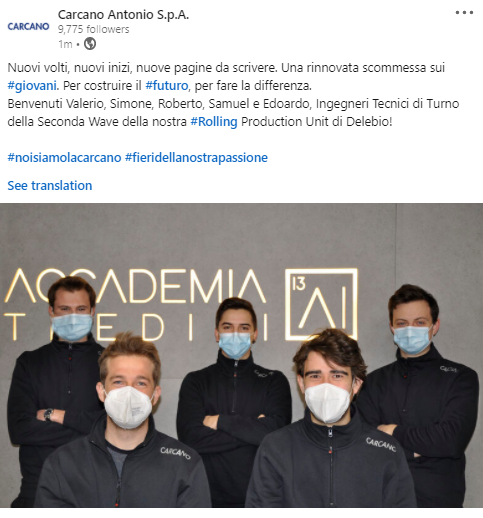The height and width of the screenshot is (518, 483).
Task: Click the 1m post timestamp
Action: coord(65,44)
